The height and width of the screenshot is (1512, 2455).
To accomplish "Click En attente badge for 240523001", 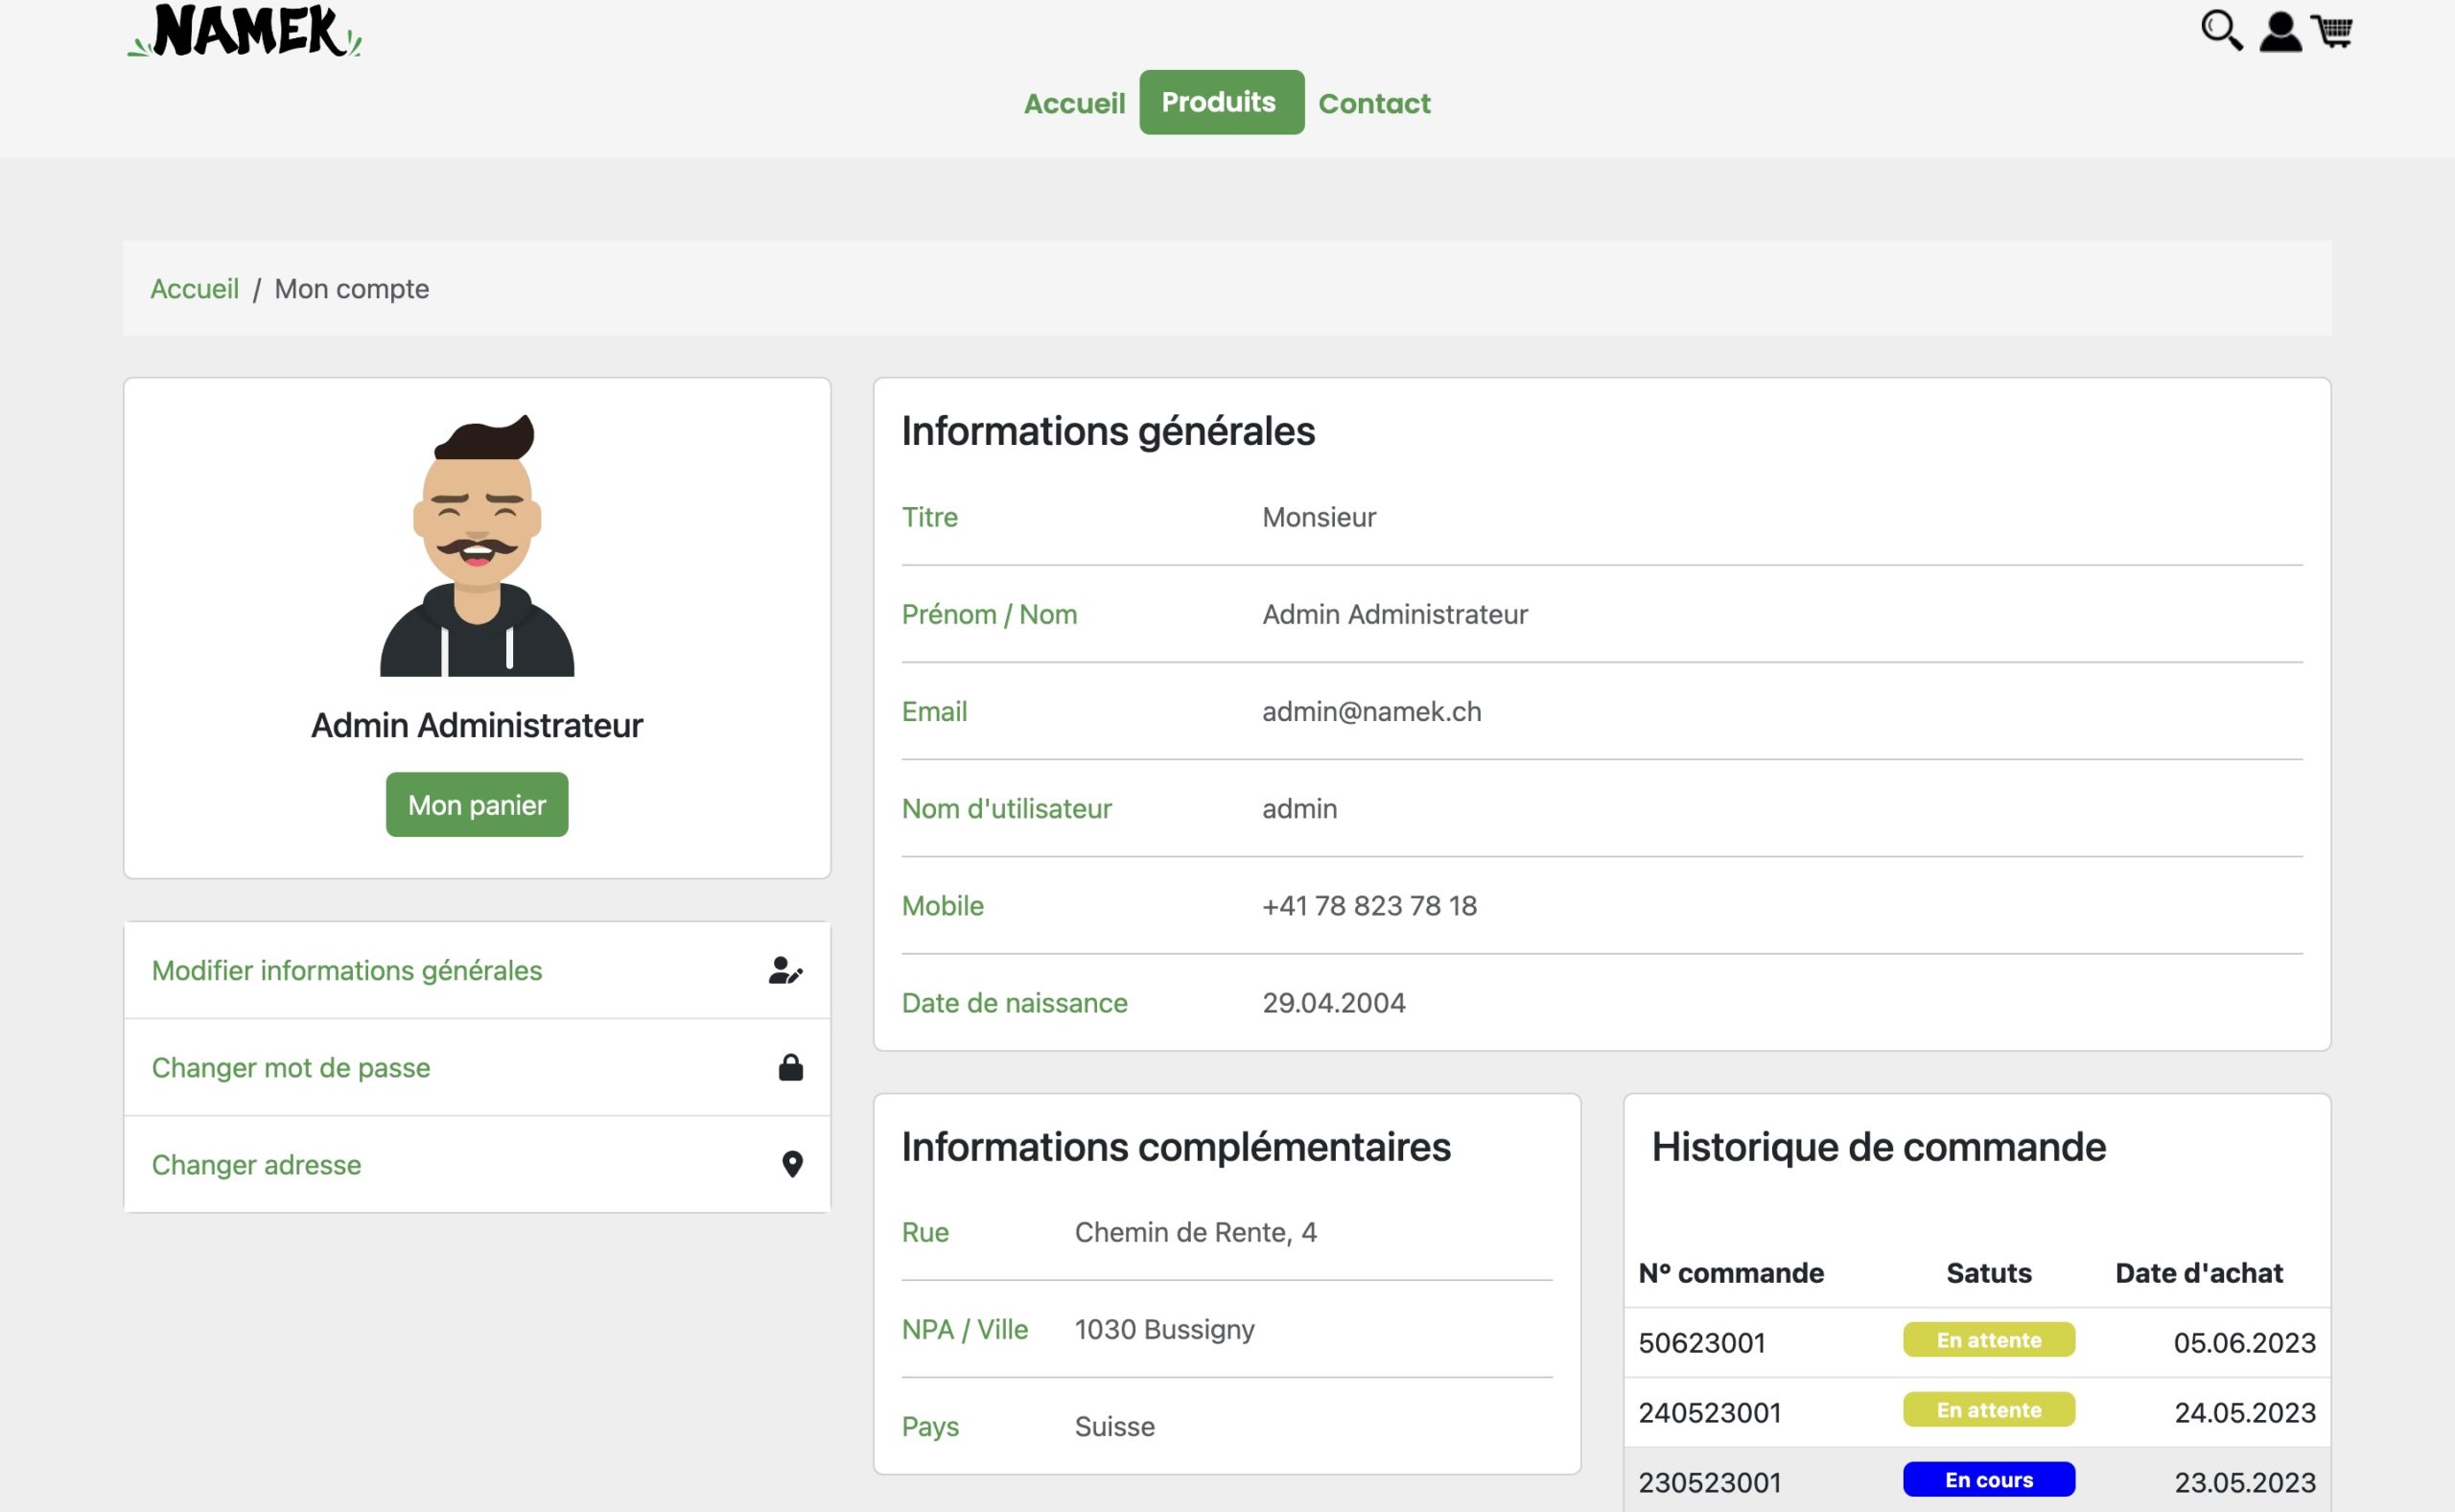I will [1988, 1410].
